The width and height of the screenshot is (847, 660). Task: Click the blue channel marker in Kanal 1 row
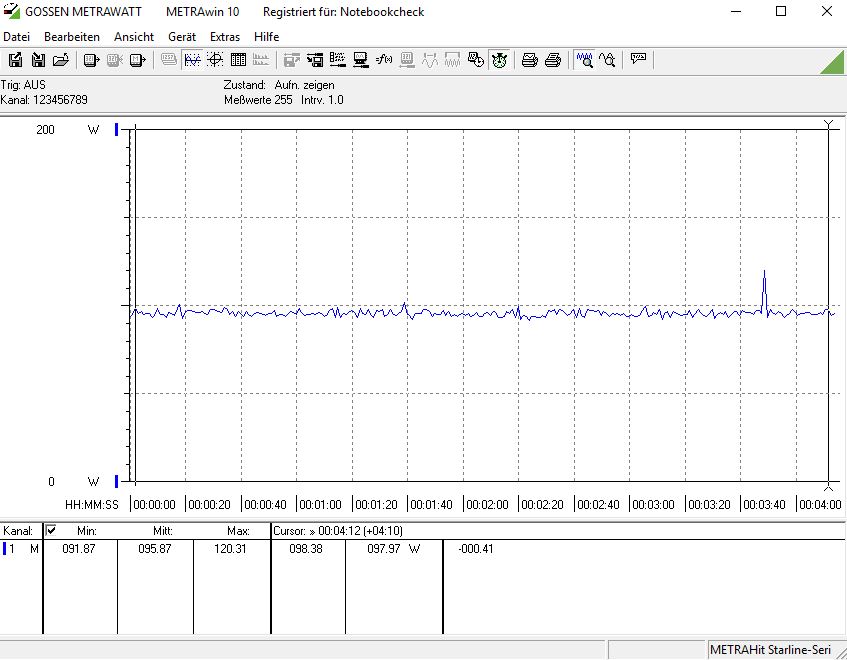click(5, 549)
